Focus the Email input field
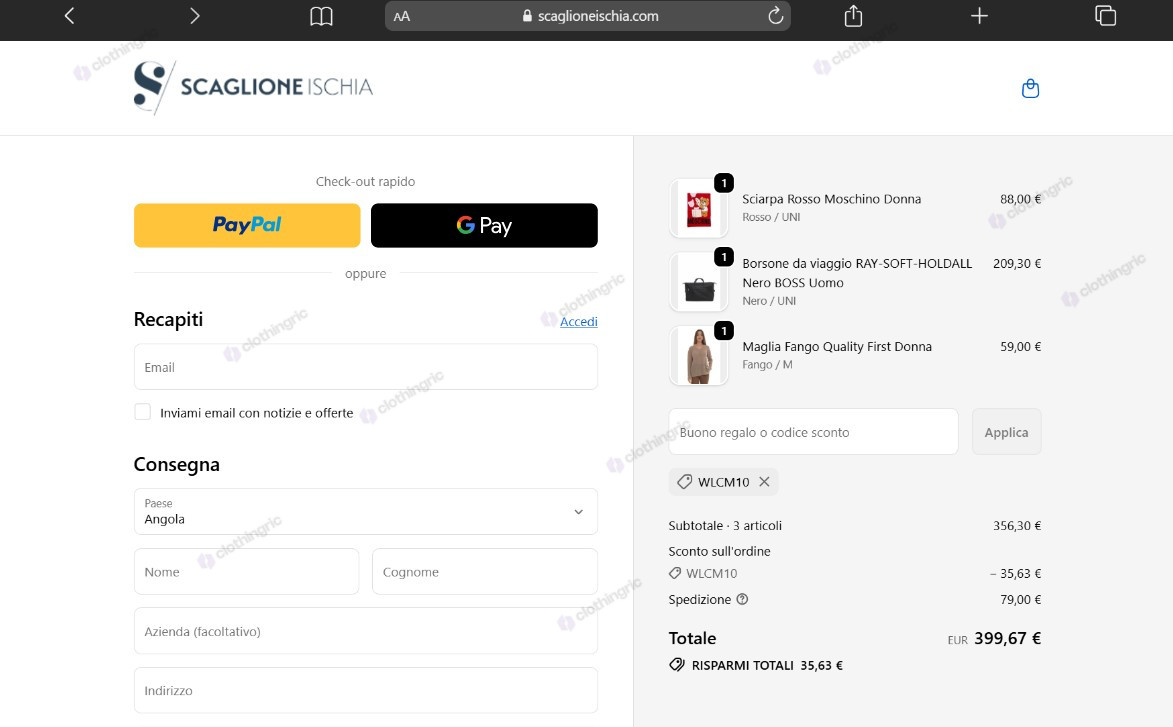 pos(366,366)
